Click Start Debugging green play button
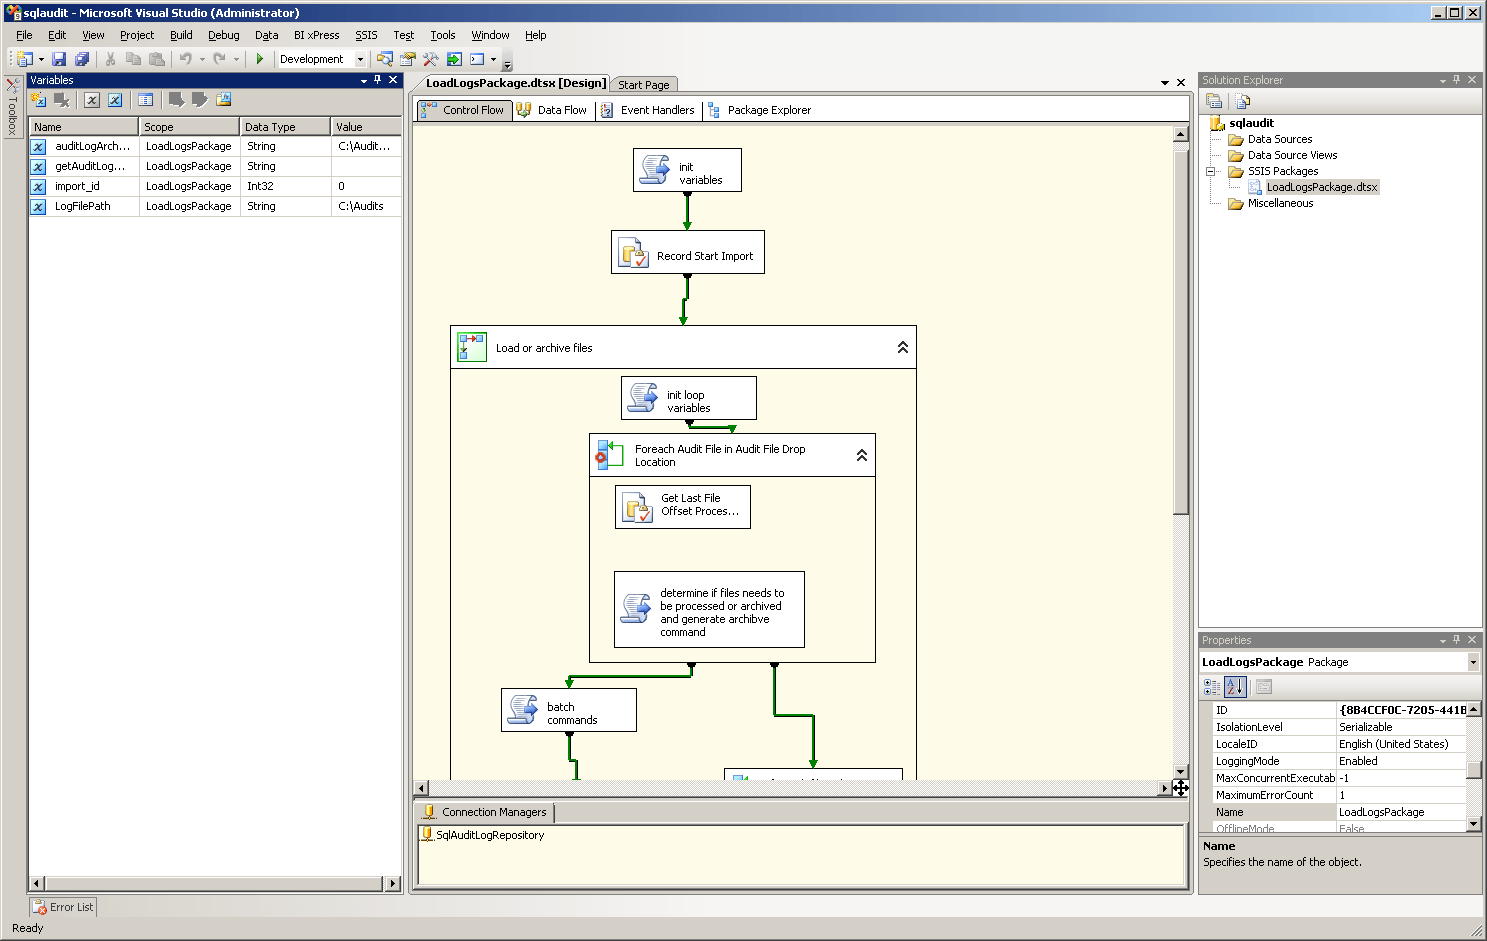 click(x=260, y=59)
